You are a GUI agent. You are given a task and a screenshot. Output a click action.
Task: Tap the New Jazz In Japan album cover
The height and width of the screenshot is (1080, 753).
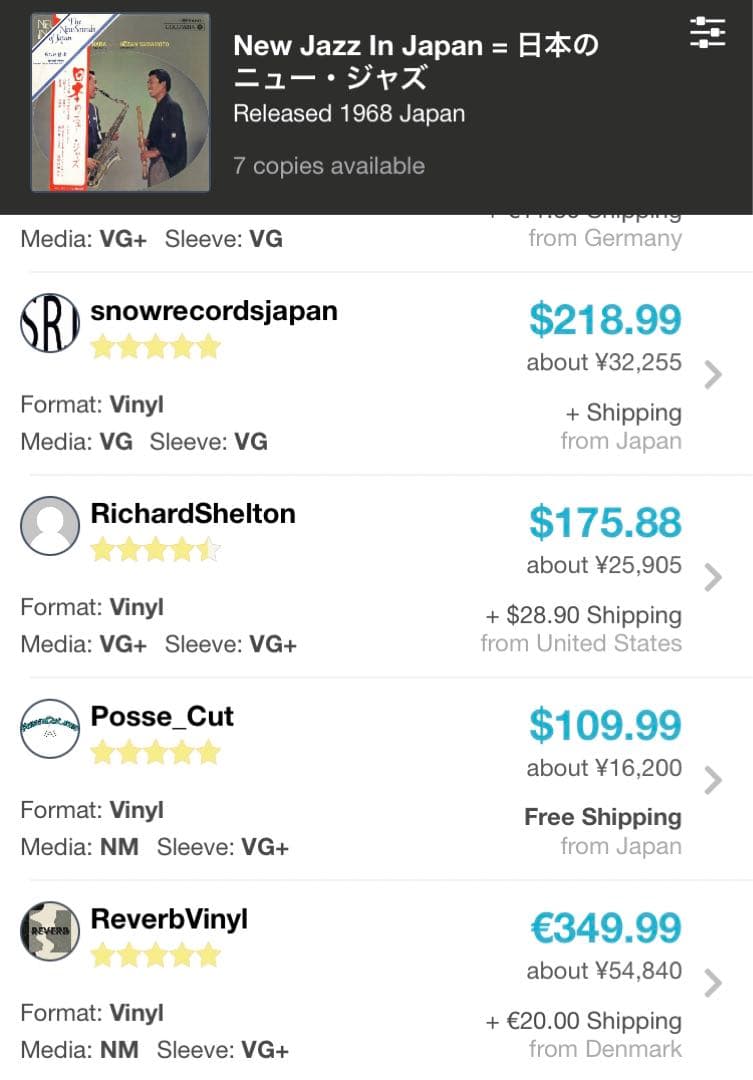point(120,102)
